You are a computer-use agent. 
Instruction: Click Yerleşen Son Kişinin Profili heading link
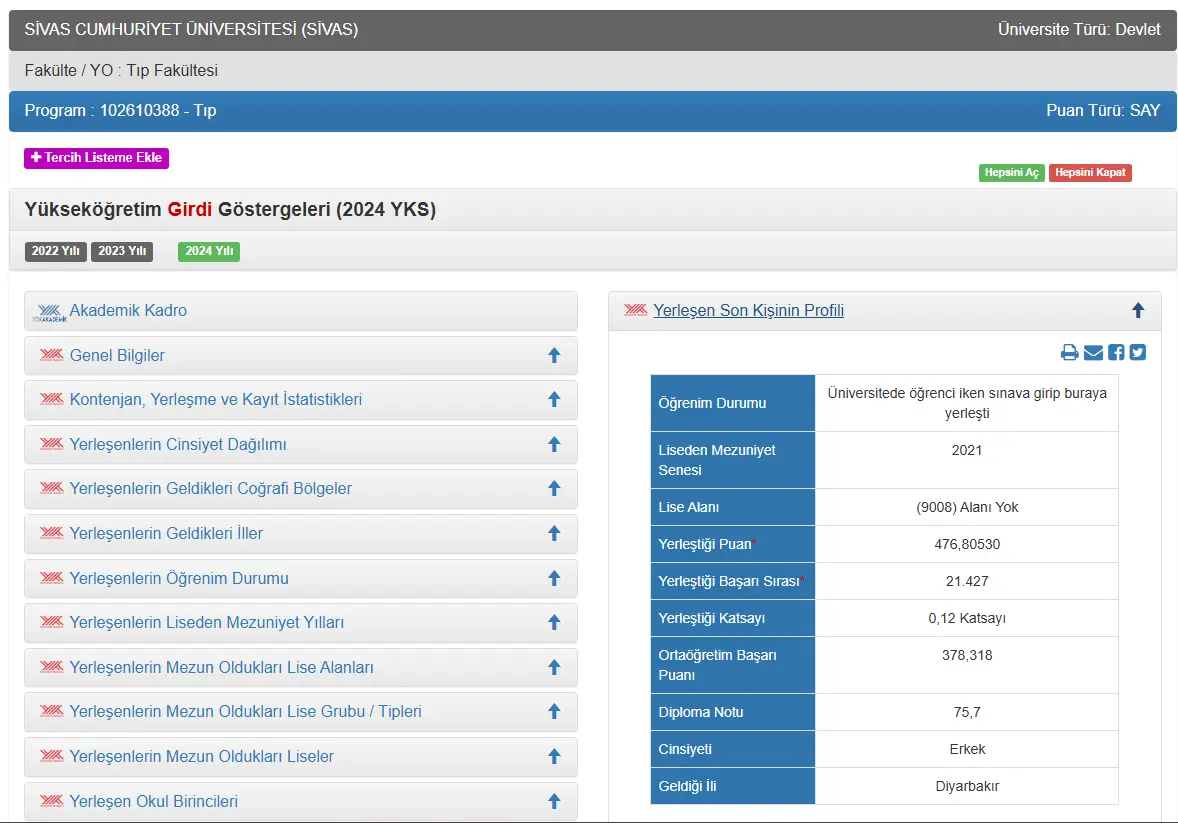click(x=748, y=310)
